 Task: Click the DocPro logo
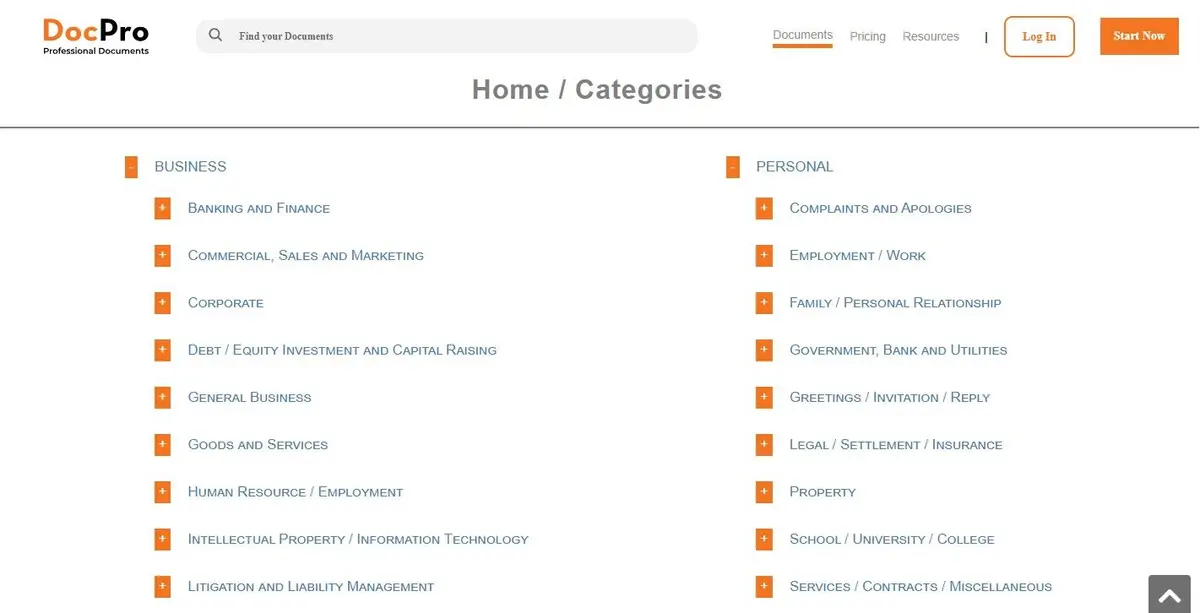(96, 36)
